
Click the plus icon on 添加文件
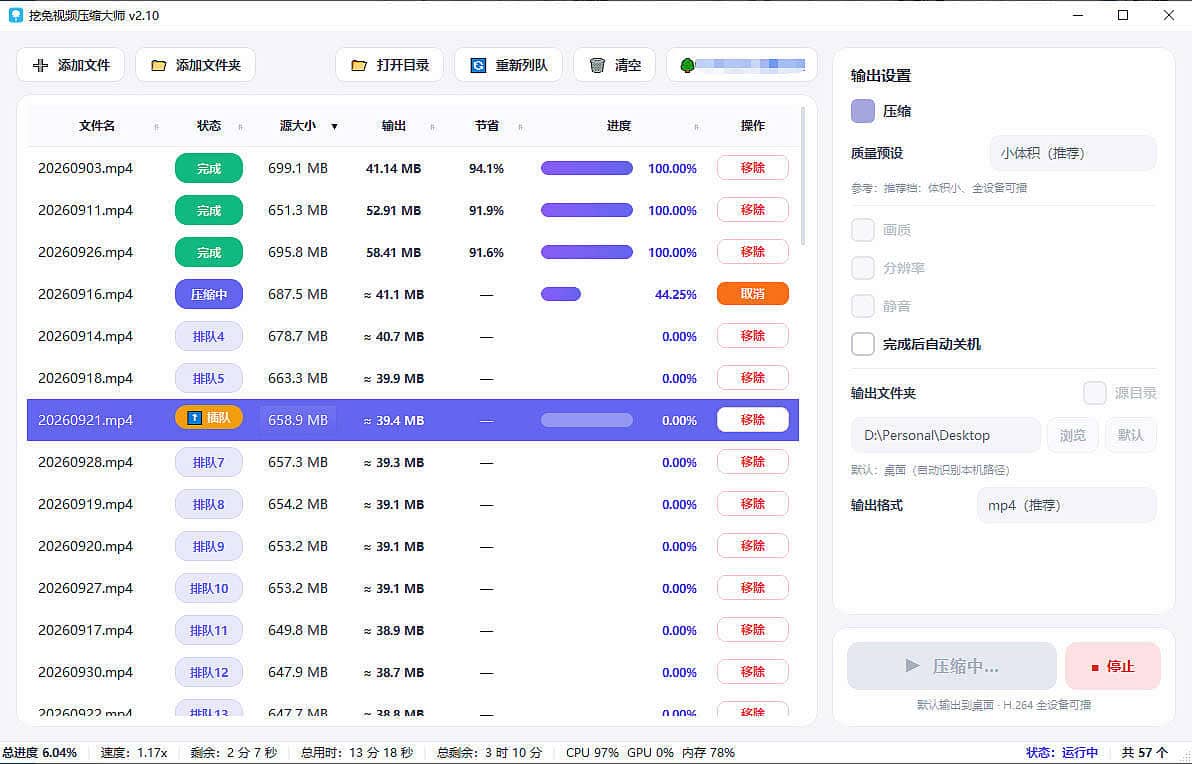[x=40, y=65]
